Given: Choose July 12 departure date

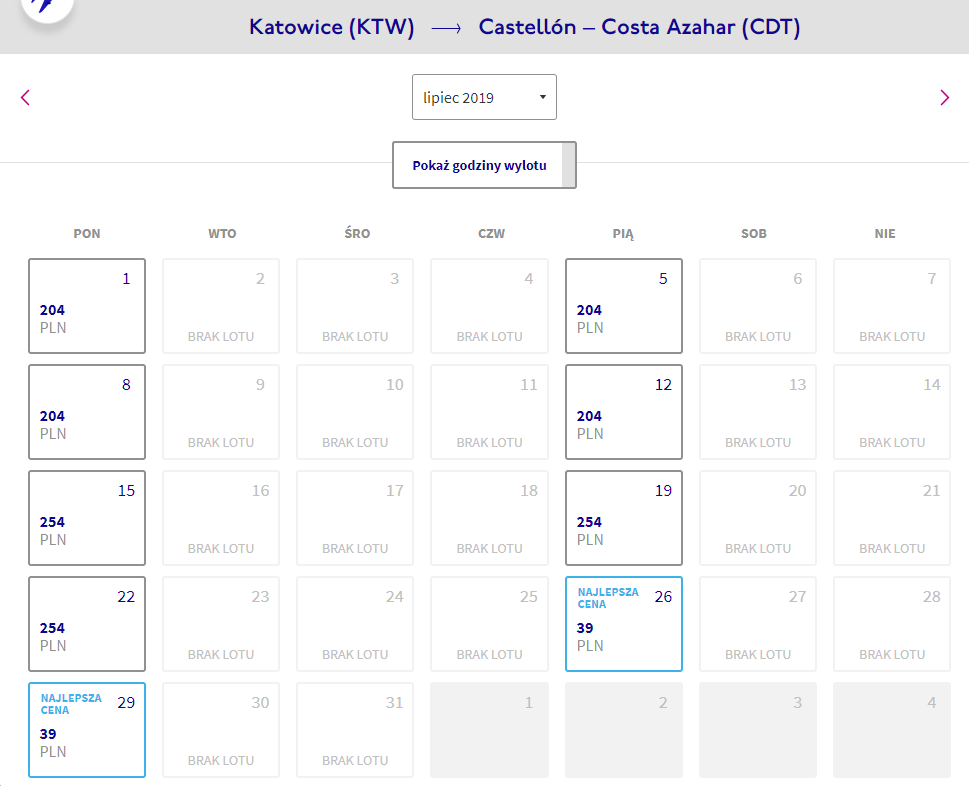Looking at the screenshot, I should tap(624, 412).
